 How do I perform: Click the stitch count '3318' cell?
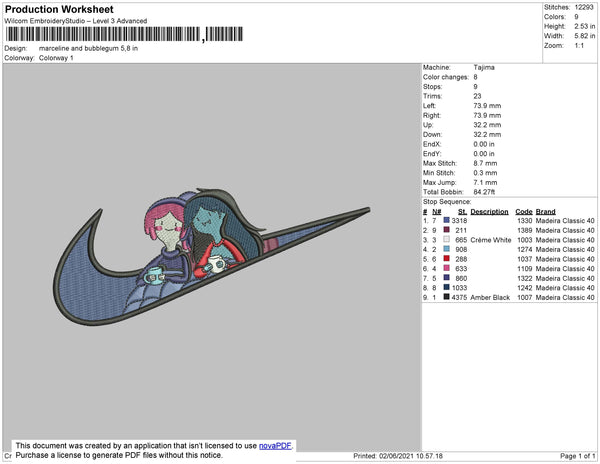tap(459, 221)
